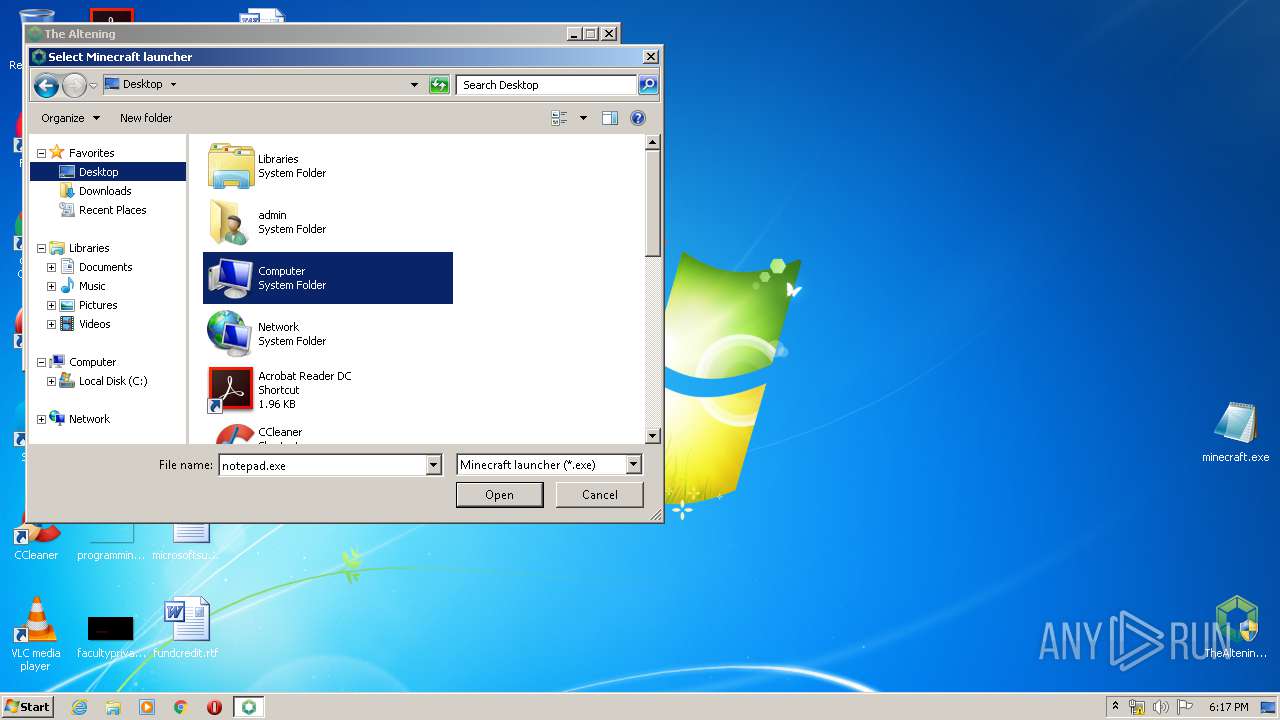1280x720 pixels.
Task: Go back with the blue arrow button
Action: pyautogui.click(x=46, y=85)
